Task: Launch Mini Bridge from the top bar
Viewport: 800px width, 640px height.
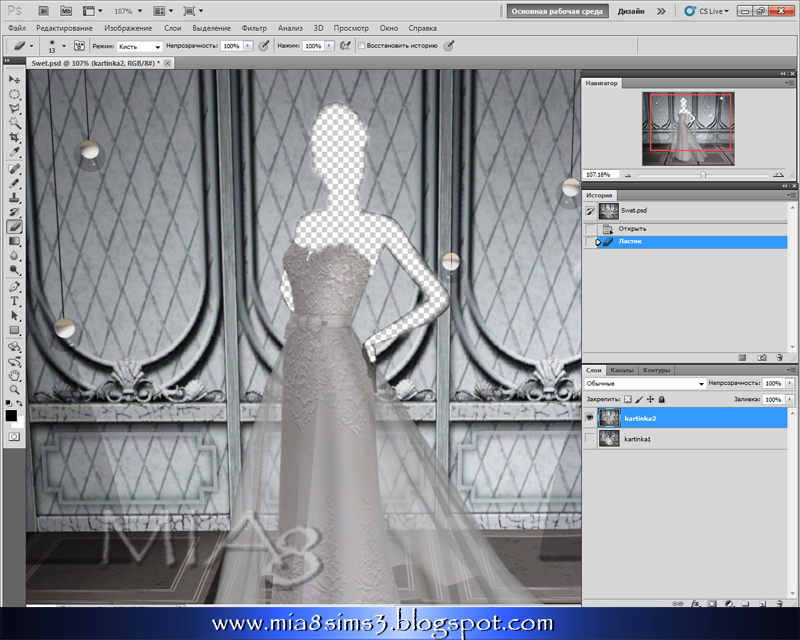Action: 65,11
